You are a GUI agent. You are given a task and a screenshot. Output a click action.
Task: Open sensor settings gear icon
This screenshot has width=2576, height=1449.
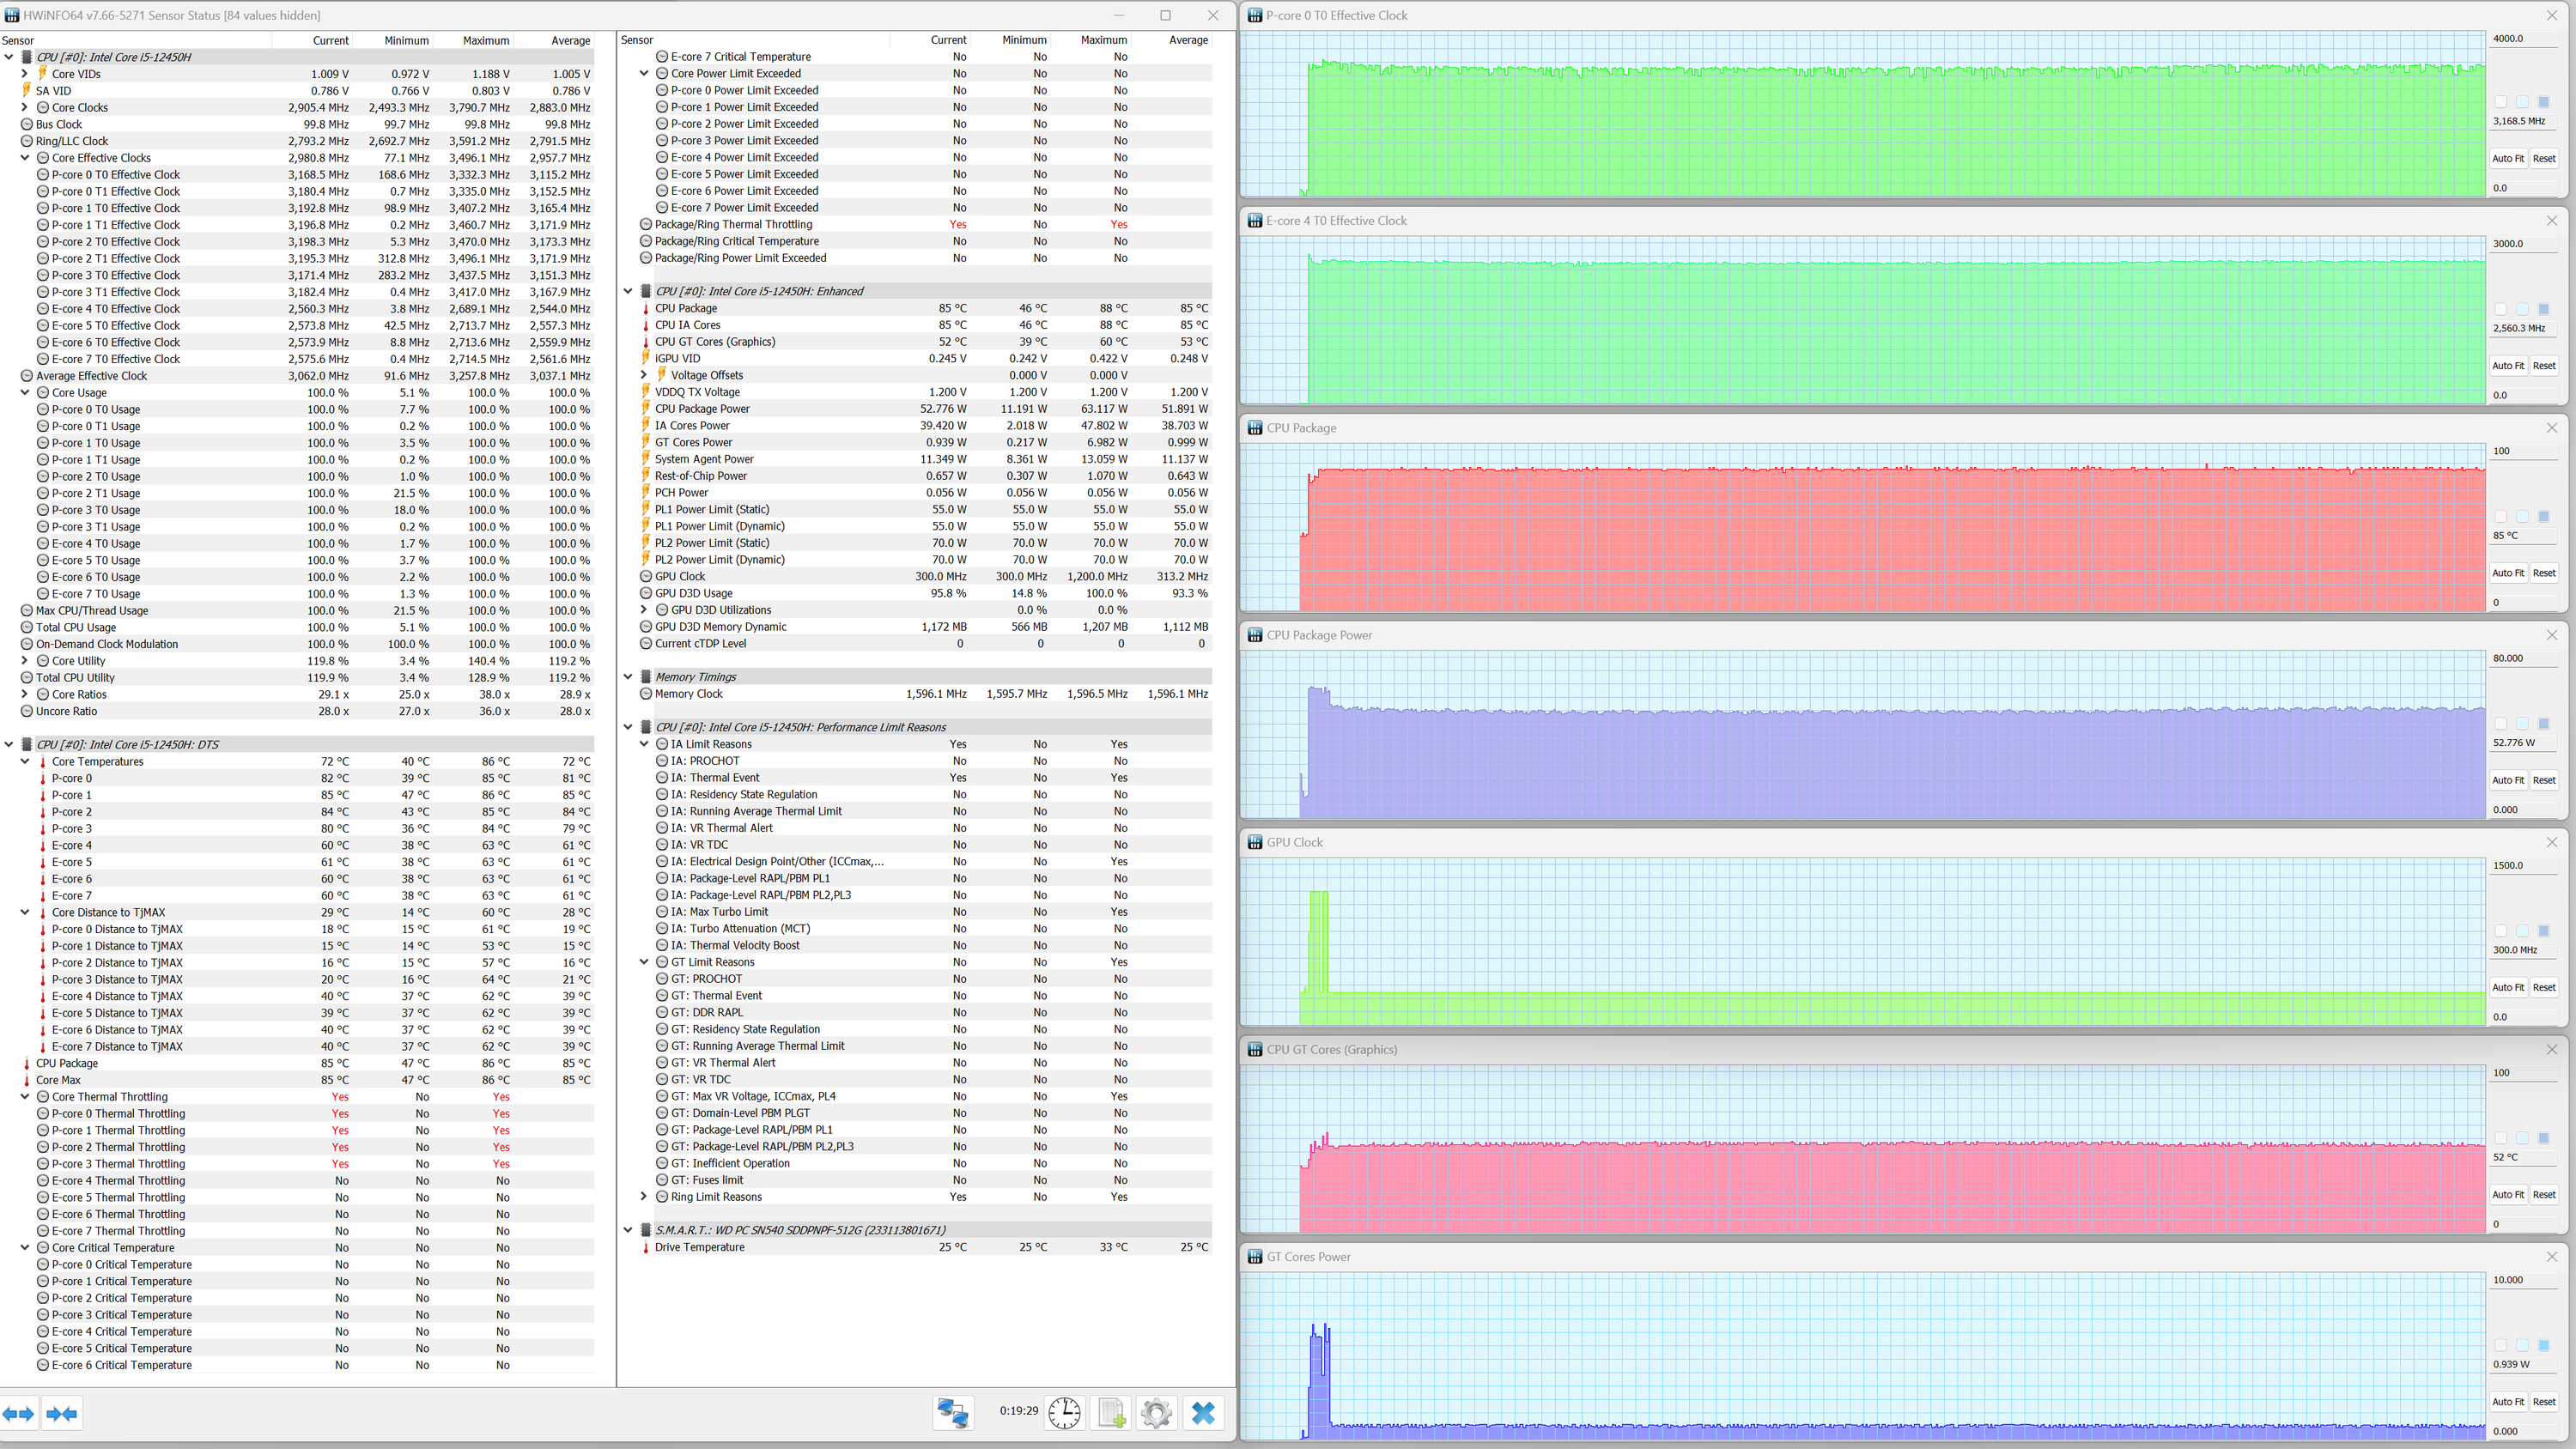pyautogui.click(x=1156, y=1412)
